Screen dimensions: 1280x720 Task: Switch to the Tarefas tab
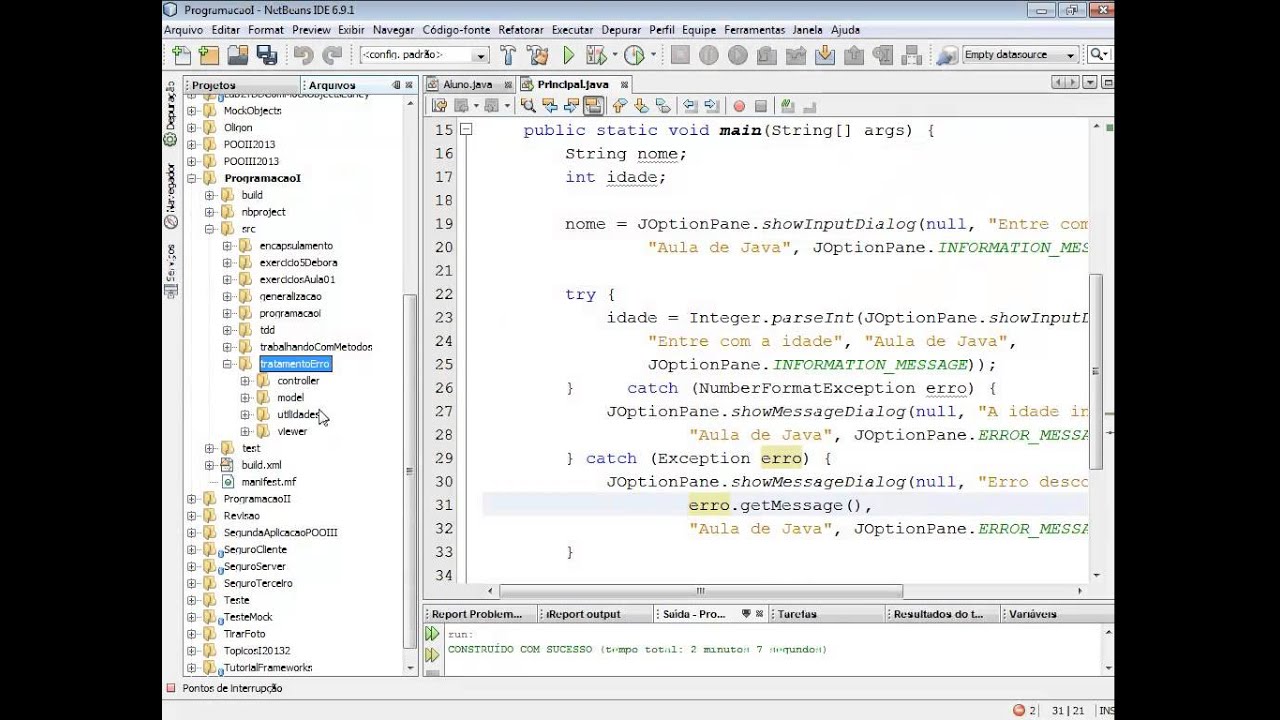797,614
